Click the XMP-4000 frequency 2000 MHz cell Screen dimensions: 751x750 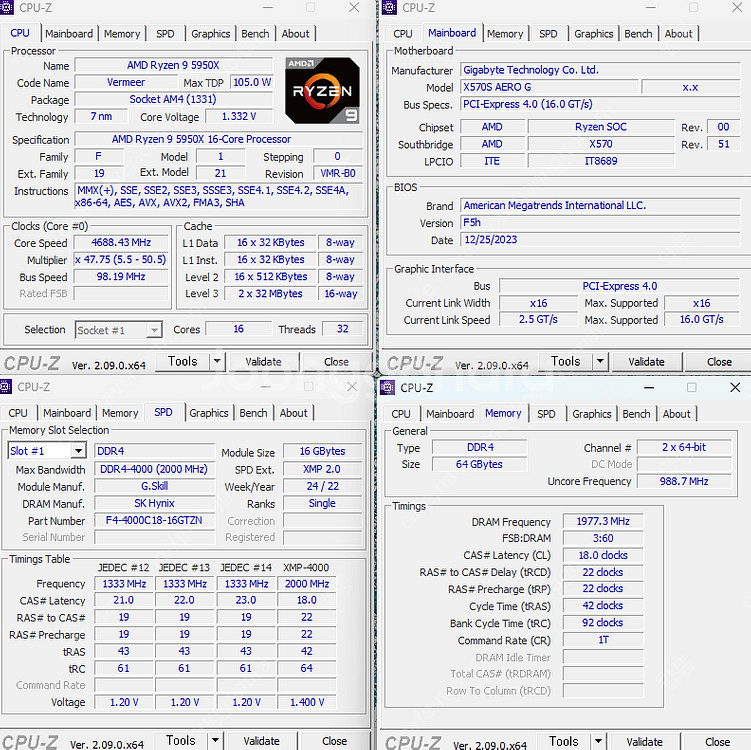tap(307, 584)
